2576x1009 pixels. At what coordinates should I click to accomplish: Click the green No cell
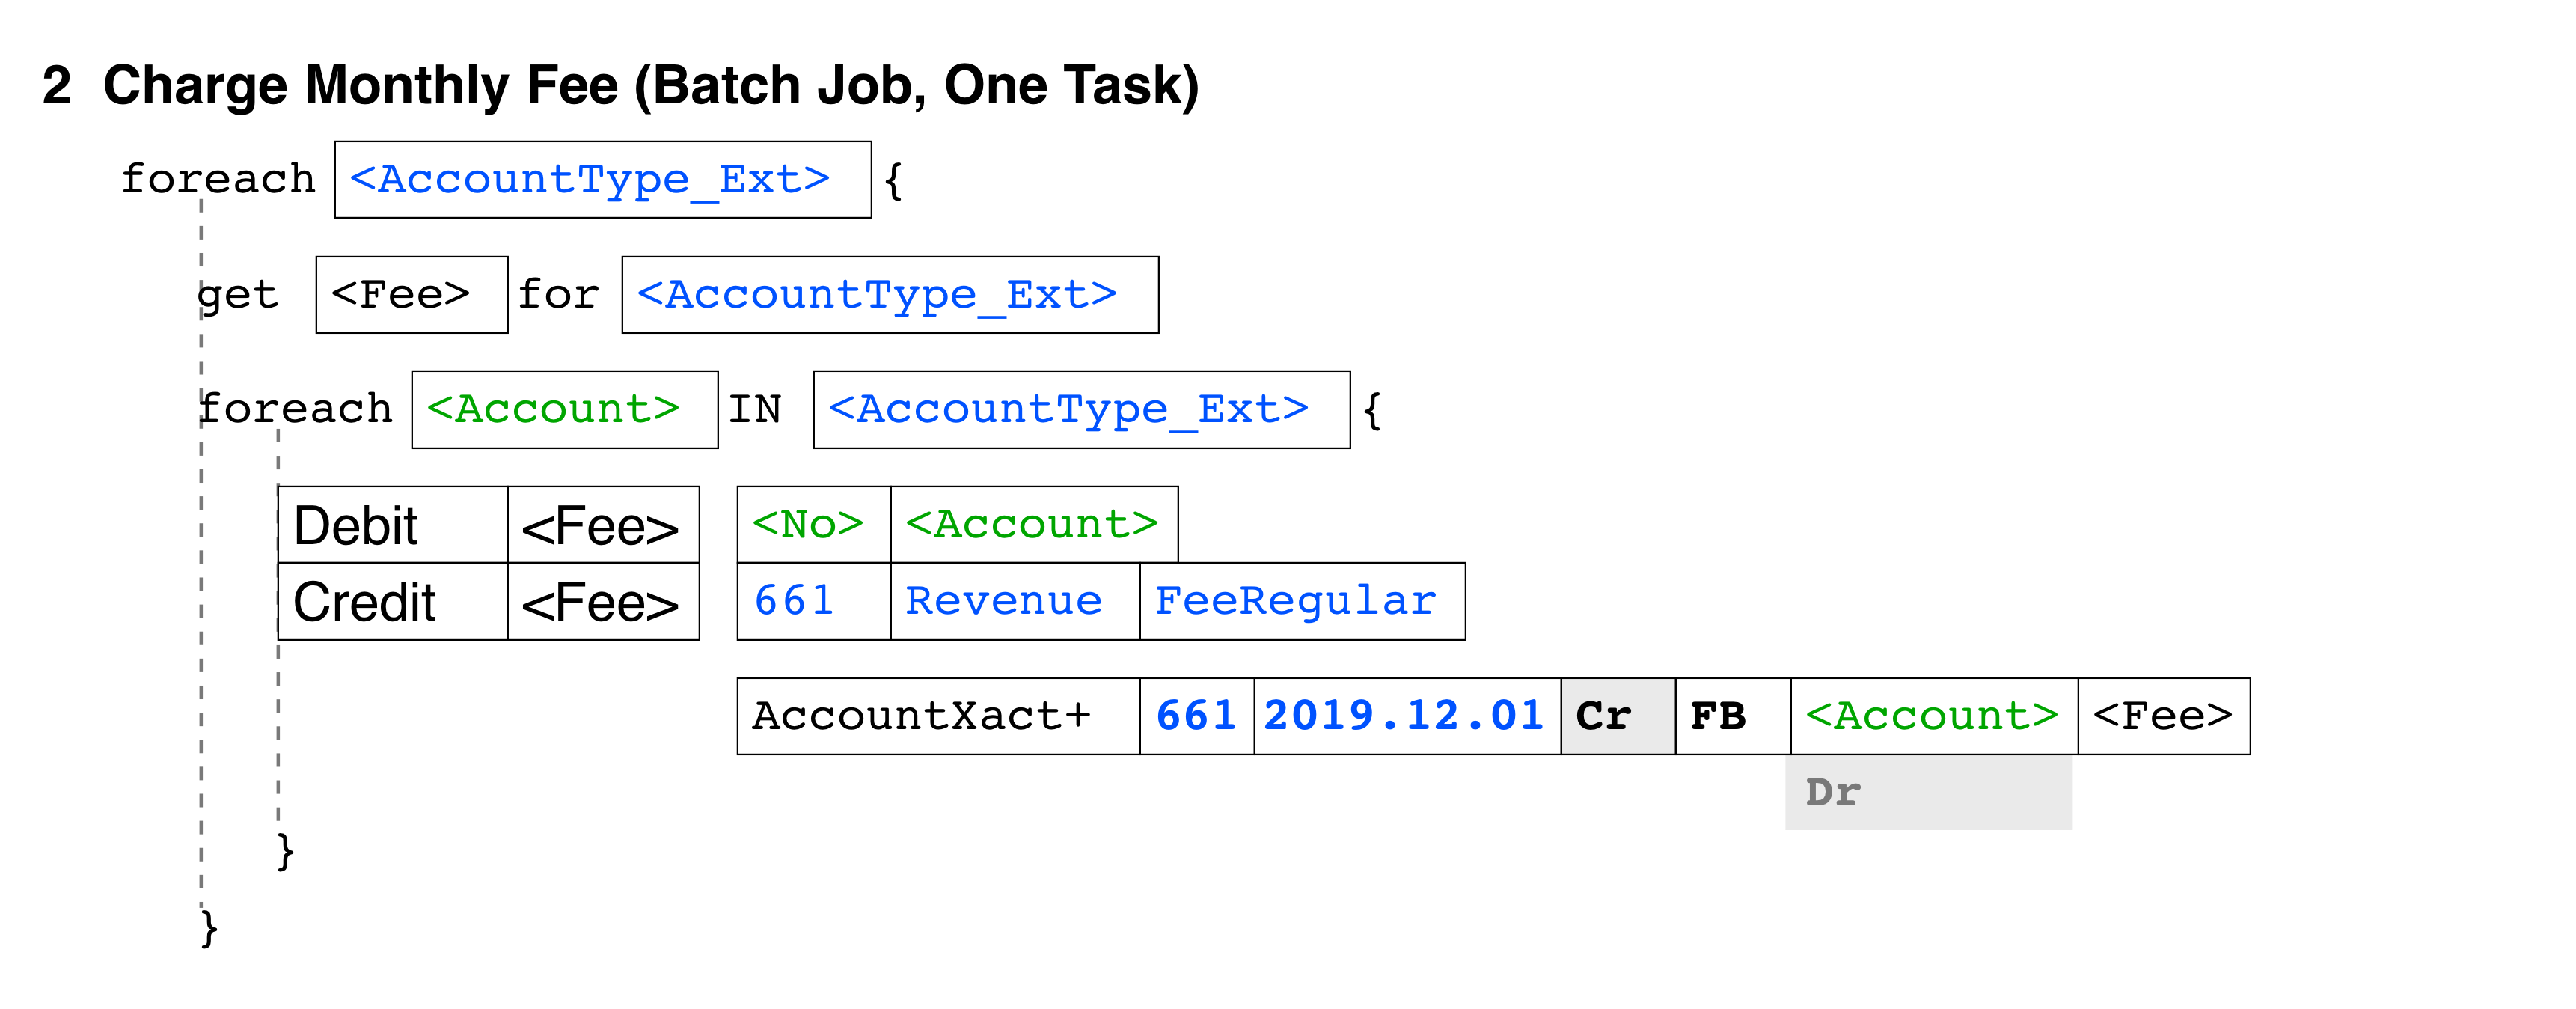(x=814, y=525)
